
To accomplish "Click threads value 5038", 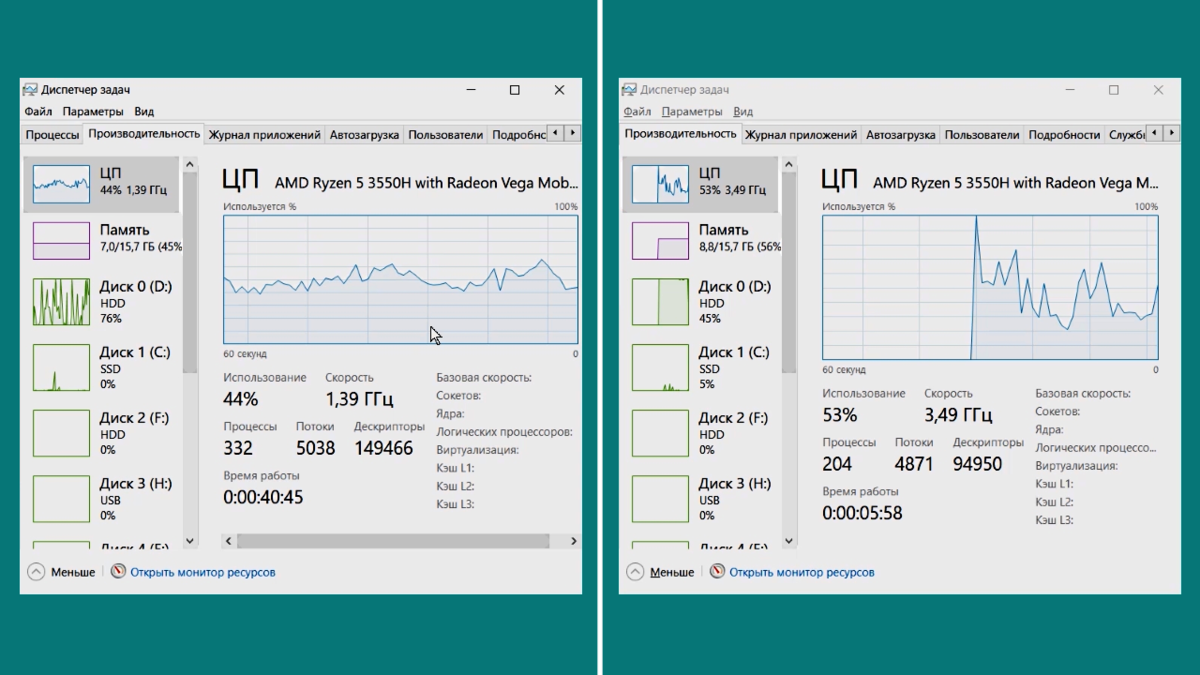I will (315, 448).
